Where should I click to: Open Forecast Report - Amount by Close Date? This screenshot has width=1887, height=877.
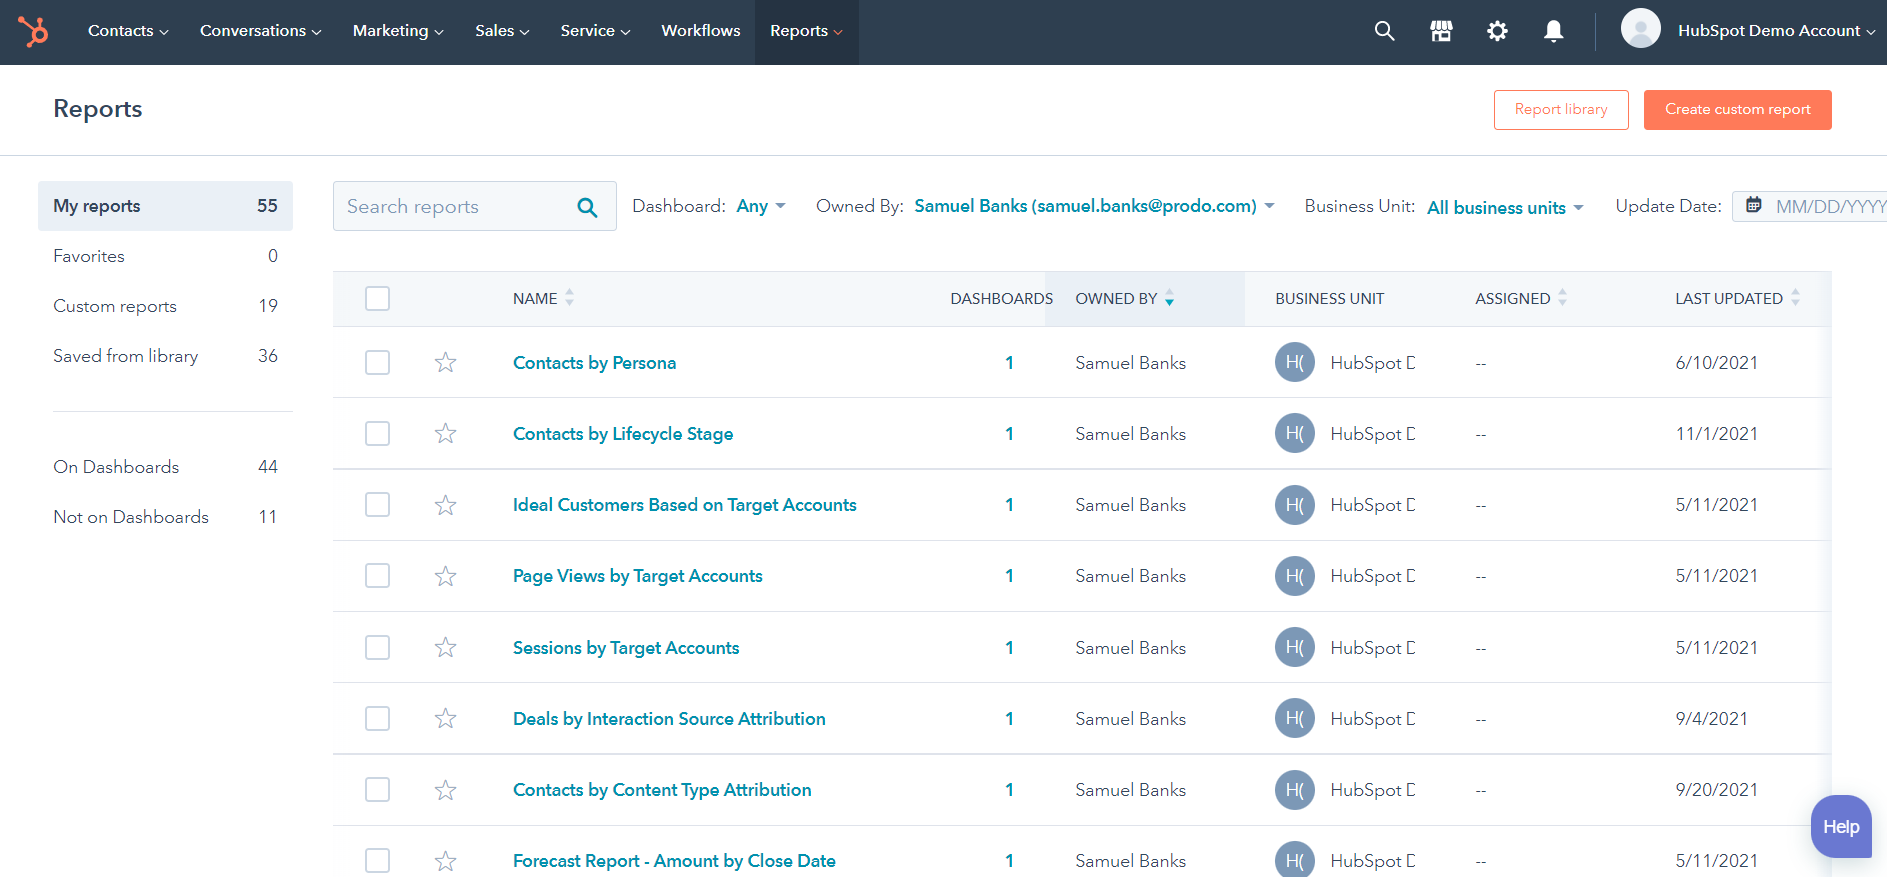click(674, 861)
